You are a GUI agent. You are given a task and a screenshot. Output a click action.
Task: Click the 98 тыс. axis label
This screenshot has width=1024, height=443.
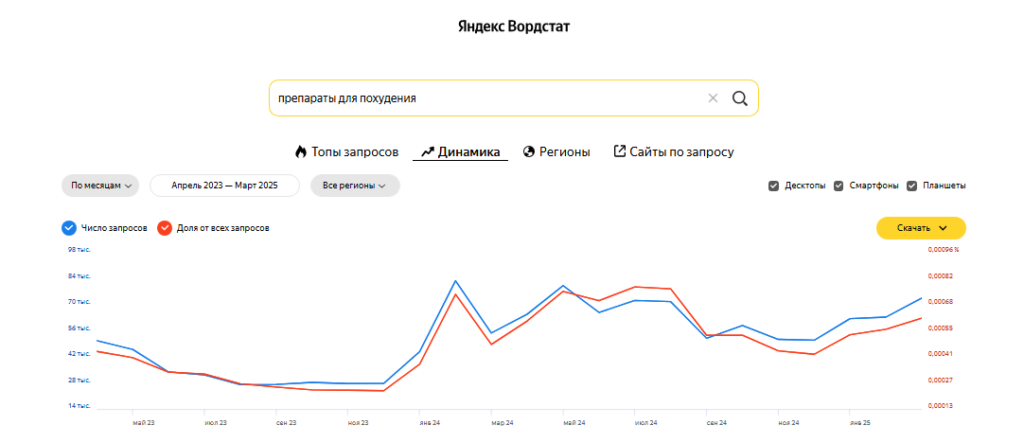pyautogui.click(x=79, y=250)
